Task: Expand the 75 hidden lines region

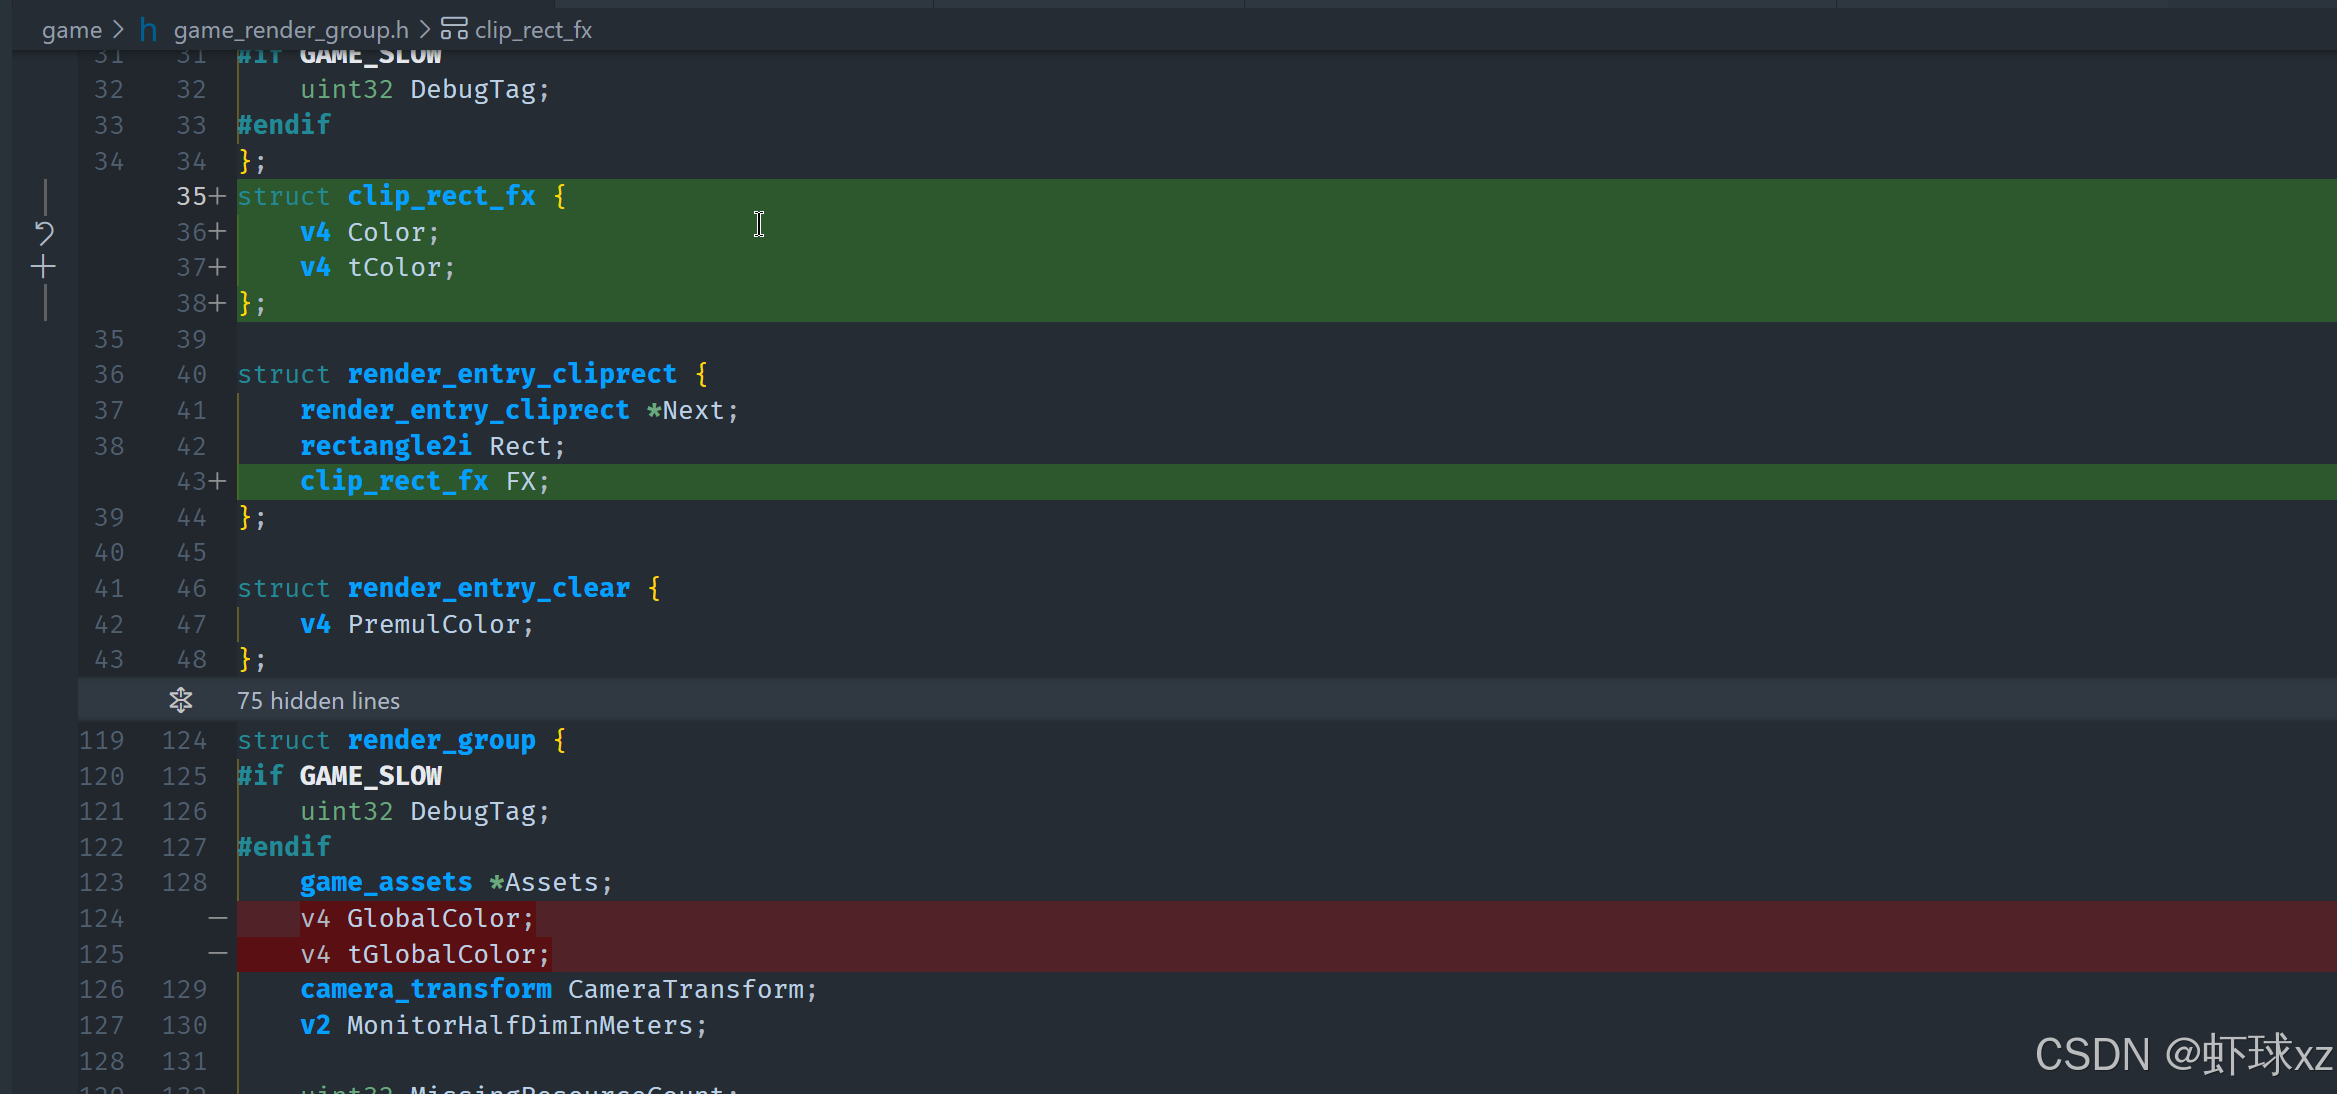Action: (x=318, y=700)
